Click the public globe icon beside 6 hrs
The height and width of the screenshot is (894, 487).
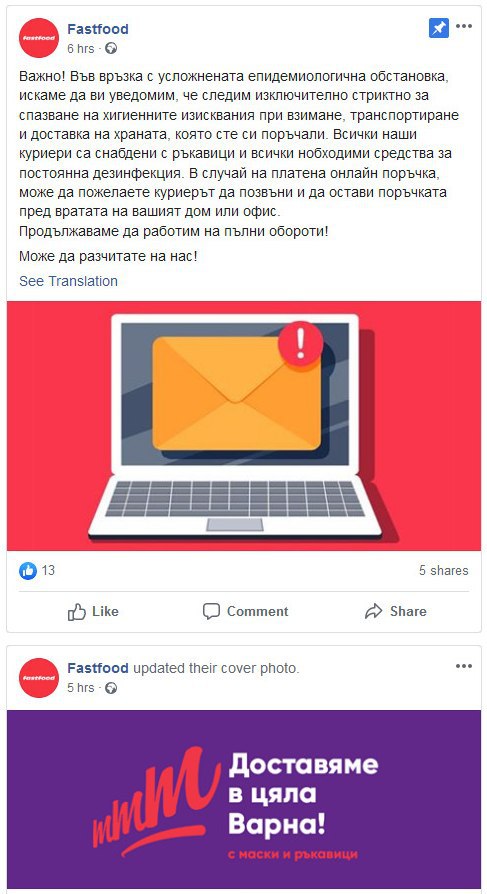point(111,49)
